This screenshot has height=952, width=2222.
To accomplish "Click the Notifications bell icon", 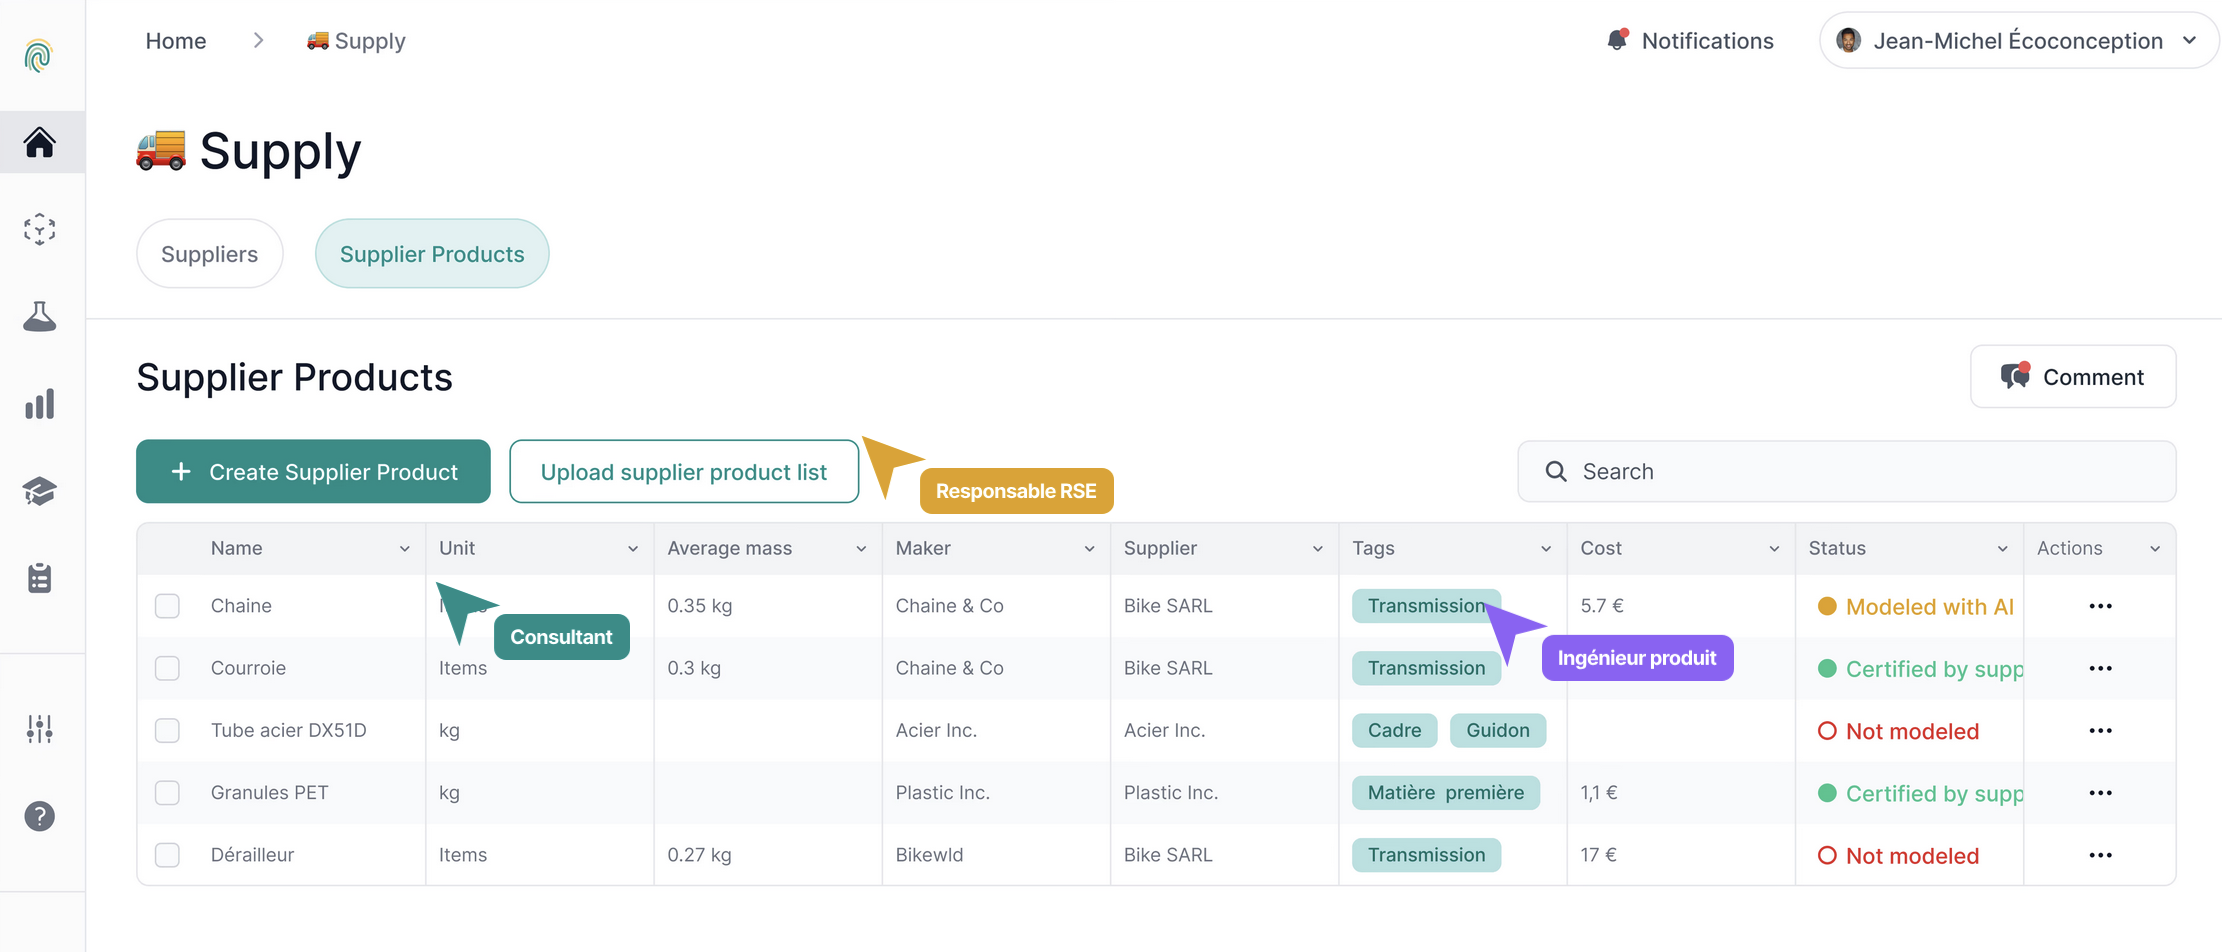I will [x=1616, y=41].
